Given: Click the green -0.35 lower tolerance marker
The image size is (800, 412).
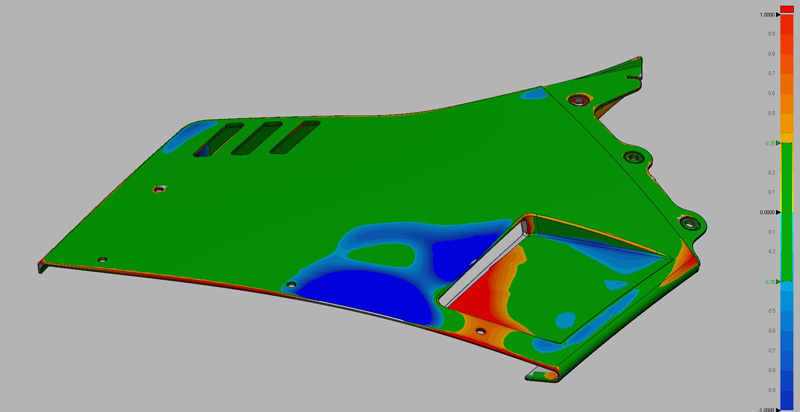Looking at the screenshot, I should (769, 282).
